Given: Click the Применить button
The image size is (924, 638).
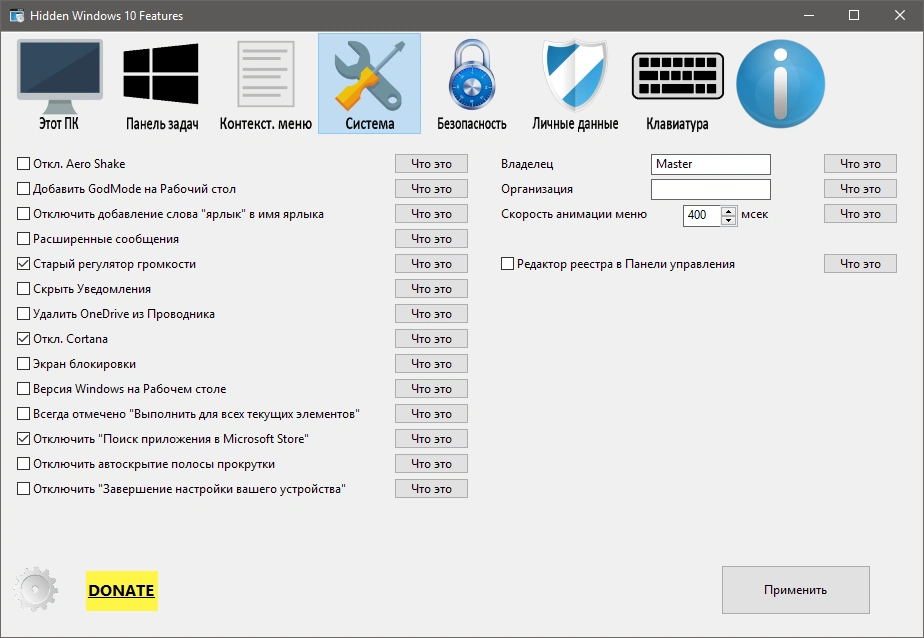Looking at the screenshot, I should (x=796, y=590).
